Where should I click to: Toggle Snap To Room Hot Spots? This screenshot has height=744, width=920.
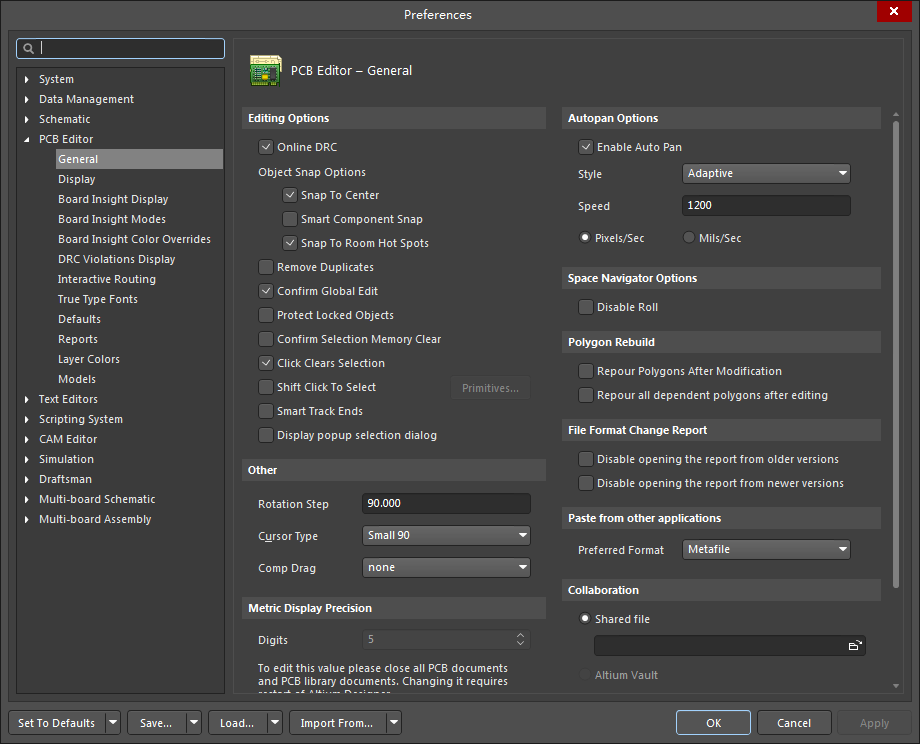click(x=290, y=243)
